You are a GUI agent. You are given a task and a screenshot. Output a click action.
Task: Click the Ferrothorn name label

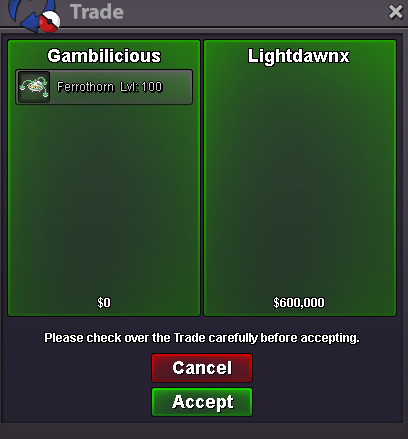click(x=85, y=87)
